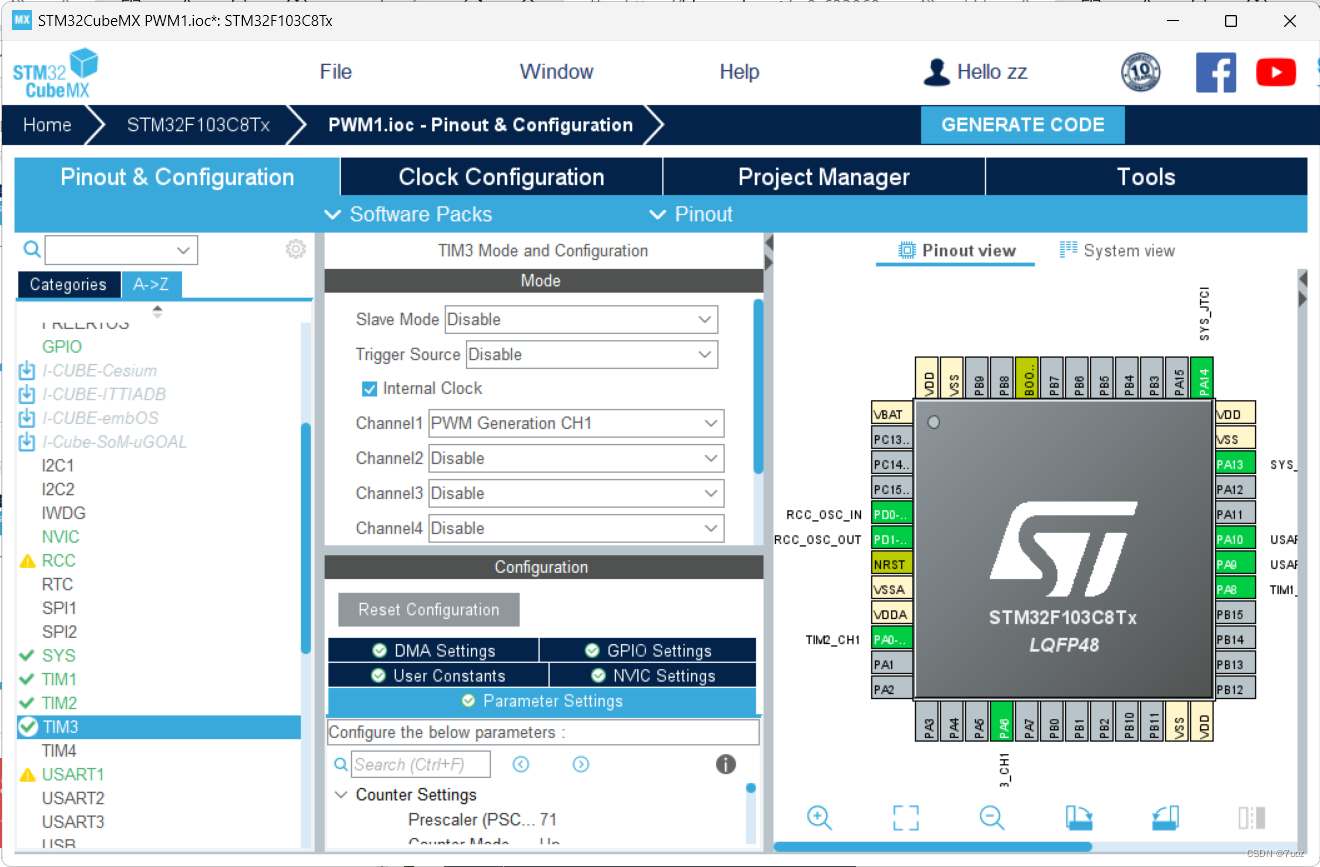The width and height of the screenshot is (1320, 867).
Task: Zoom in on the chip pinout
Action: [819, 817]
